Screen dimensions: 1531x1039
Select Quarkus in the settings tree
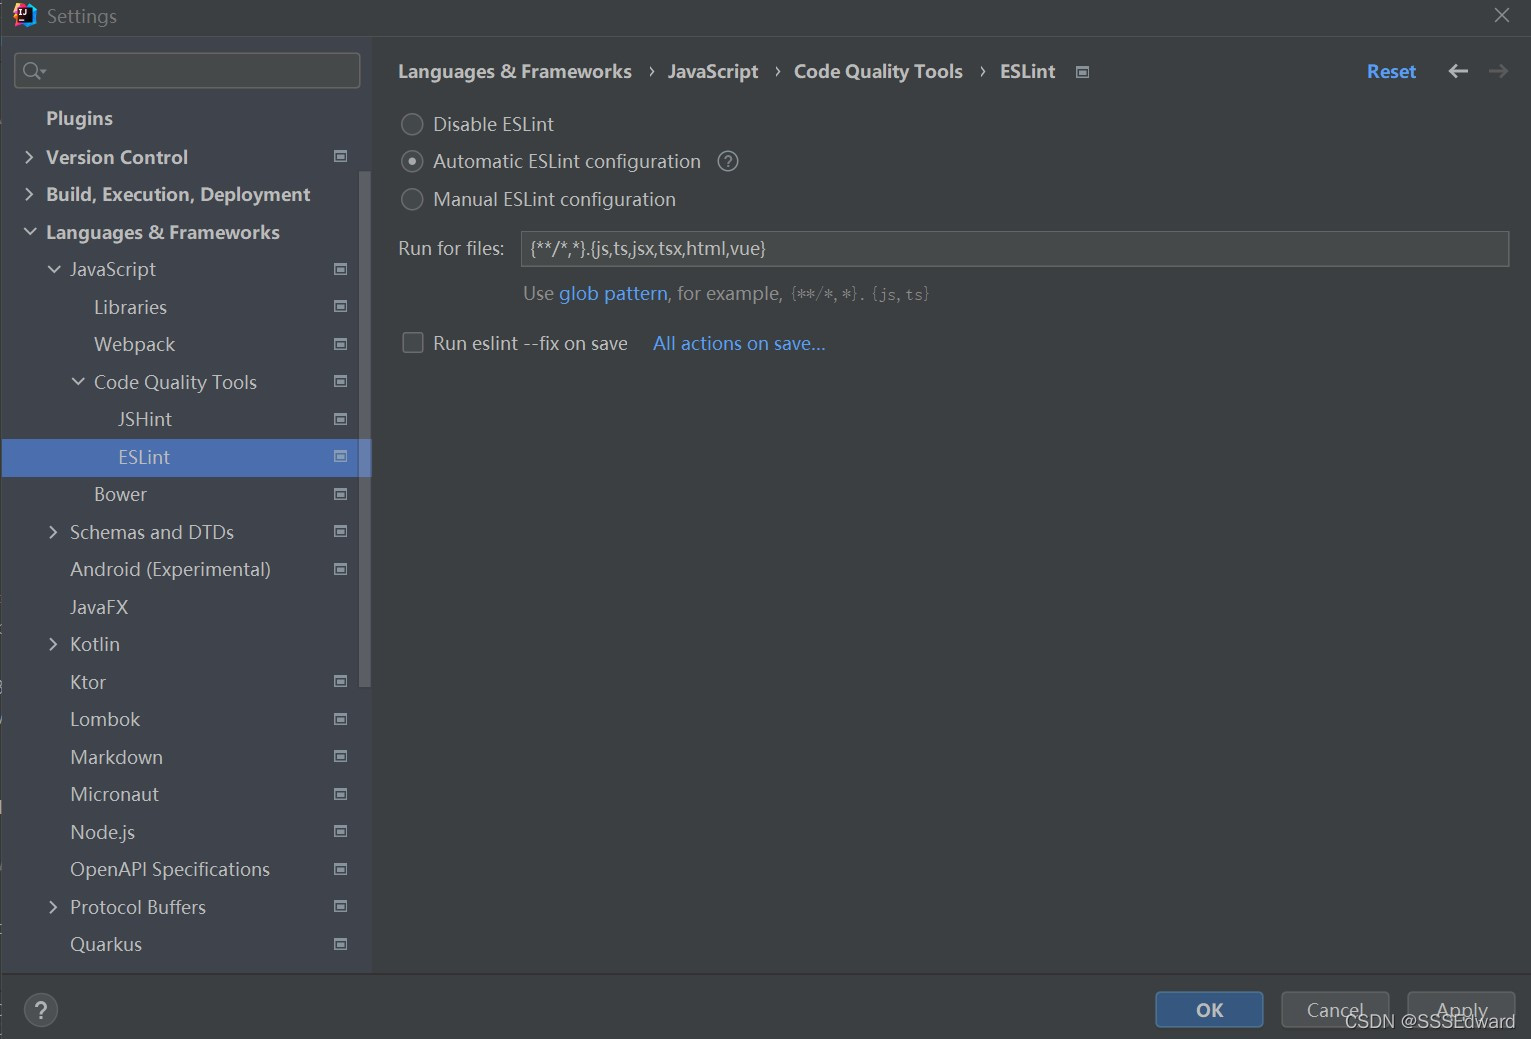[106, 944]
